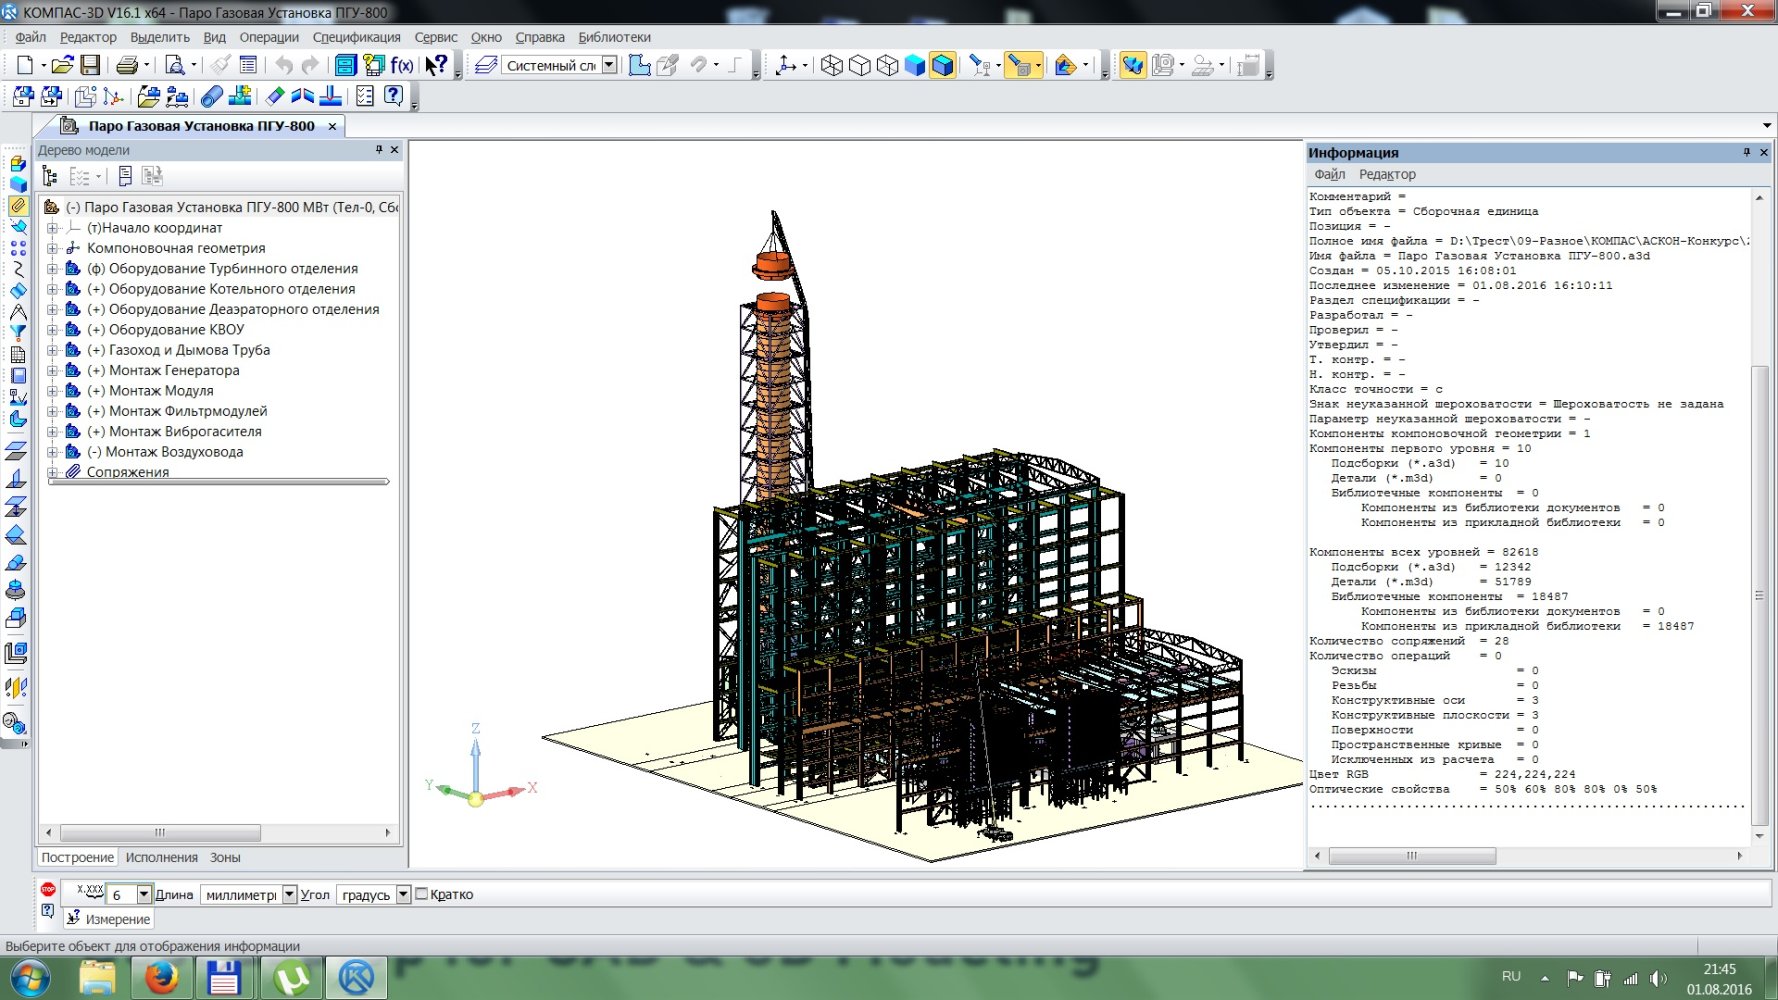Viewport: 1778px width, 1000px height.
Task: Click the funnel filter icon in left sidebar
Action: [18, 333]
